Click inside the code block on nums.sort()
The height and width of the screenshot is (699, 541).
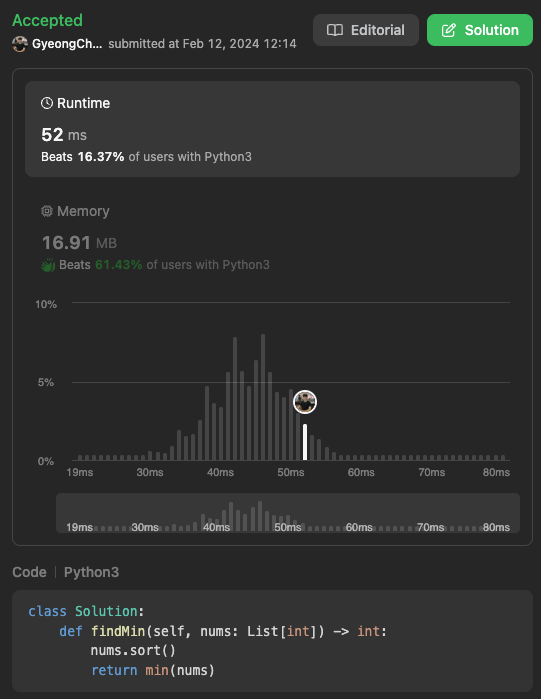click(x=133, y=650)
